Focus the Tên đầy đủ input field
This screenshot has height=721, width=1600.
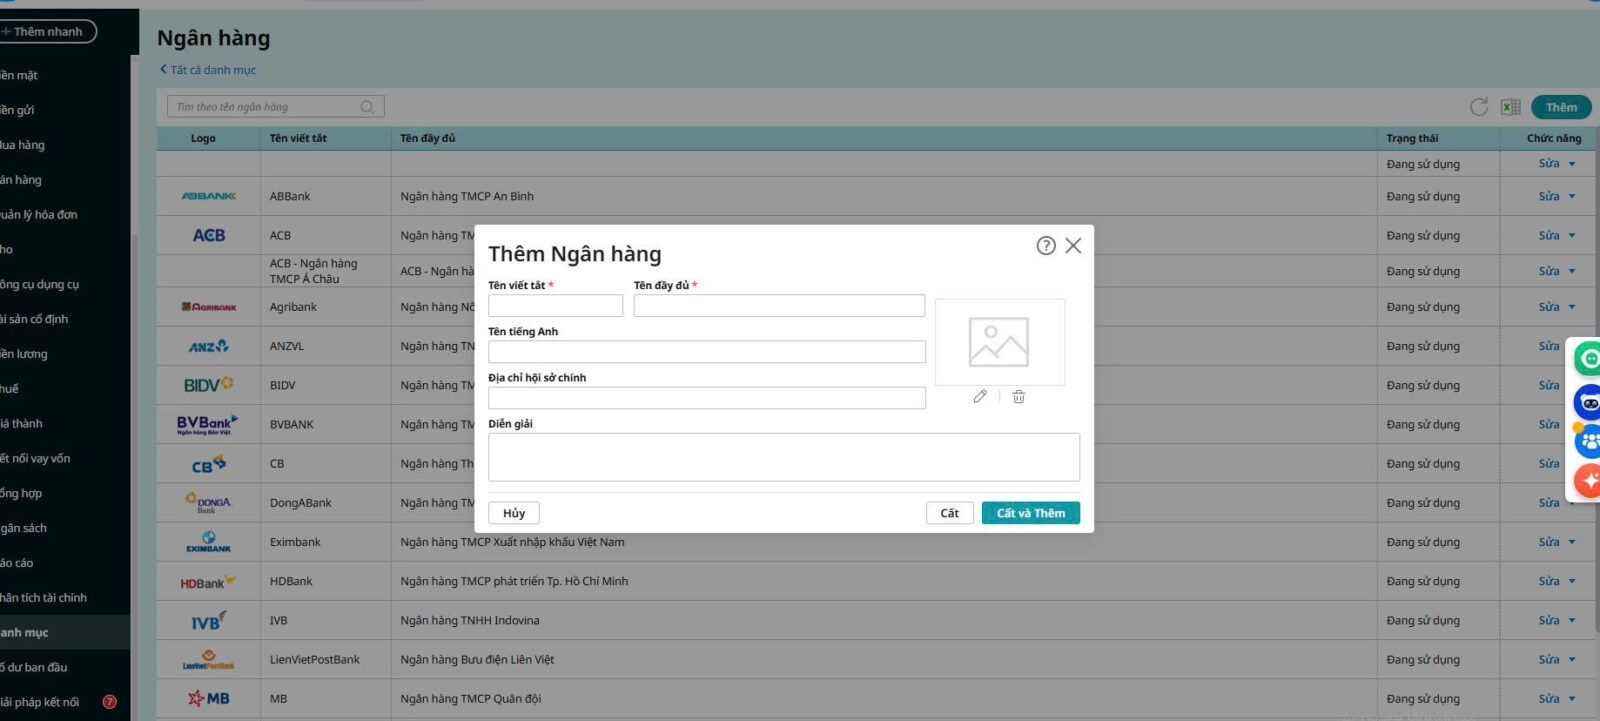click(779, 306)
